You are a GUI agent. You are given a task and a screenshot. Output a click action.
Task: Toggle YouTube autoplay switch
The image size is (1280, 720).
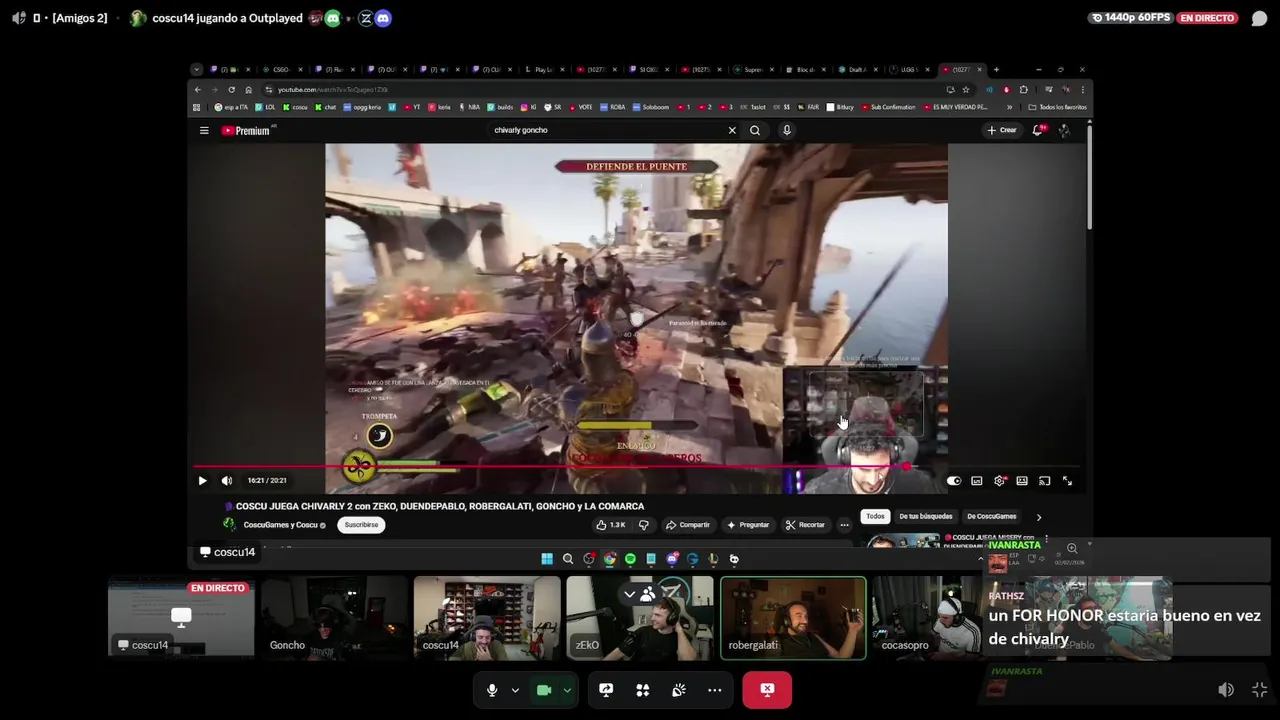[x=953, y=481]
